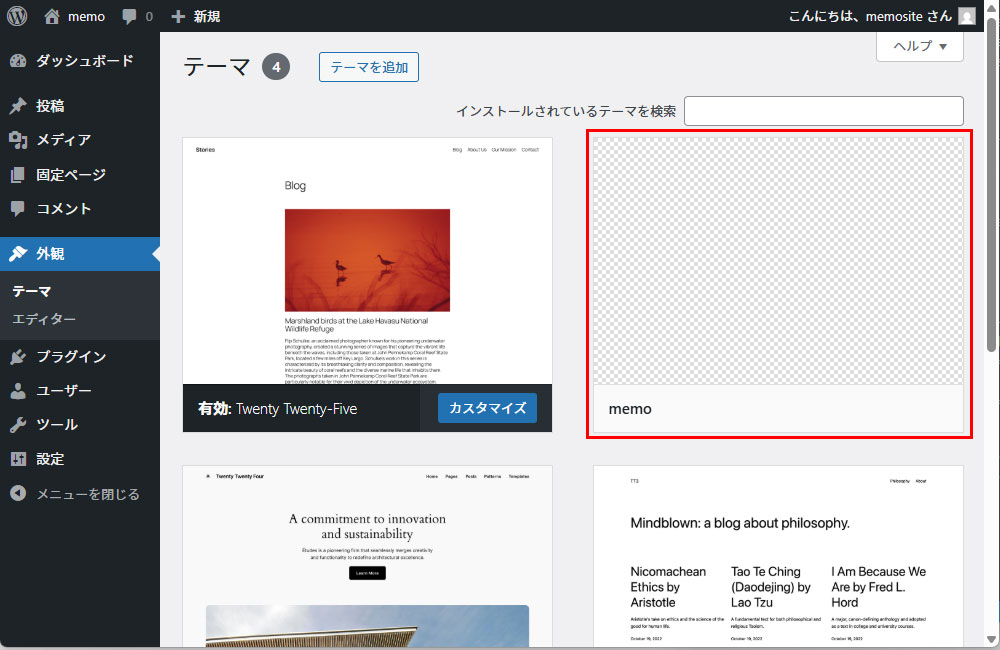Click the WordPress logo icon
Screen dimensions: 1000x650
(17, 16)
